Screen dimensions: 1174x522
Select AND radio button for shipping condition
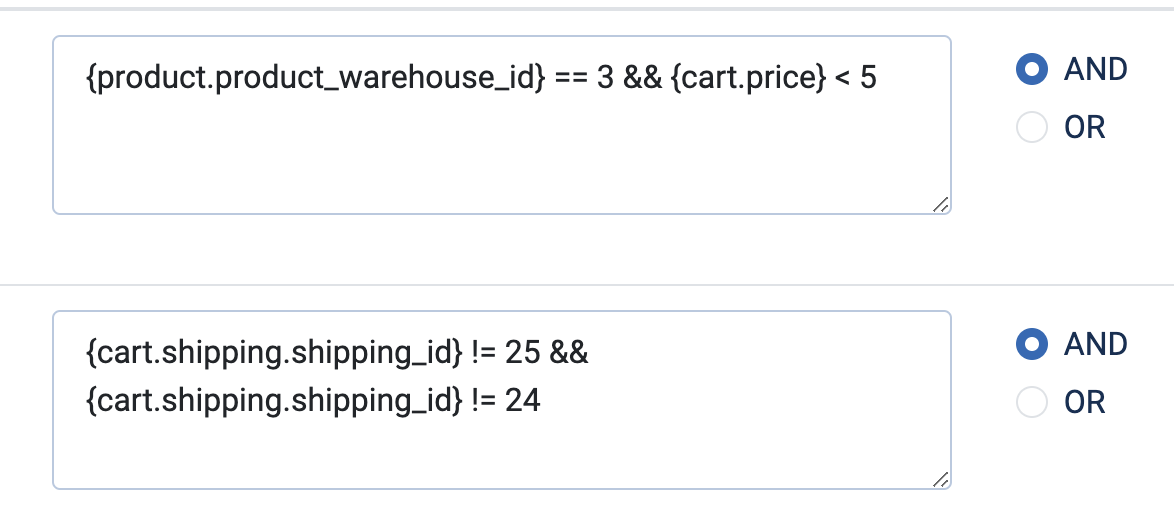(1031, 344)
